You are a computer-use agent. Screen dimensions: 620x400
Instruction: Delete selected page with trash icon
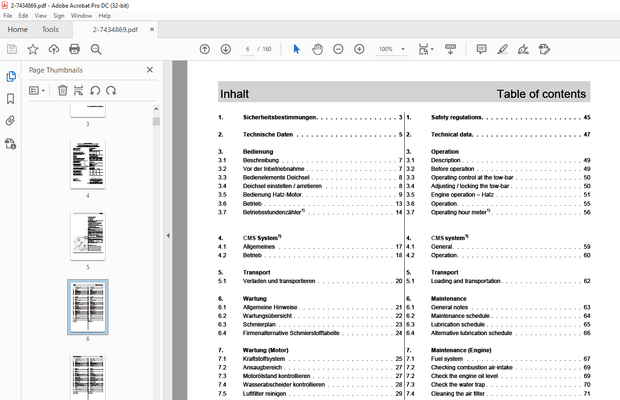coord(62,91)
